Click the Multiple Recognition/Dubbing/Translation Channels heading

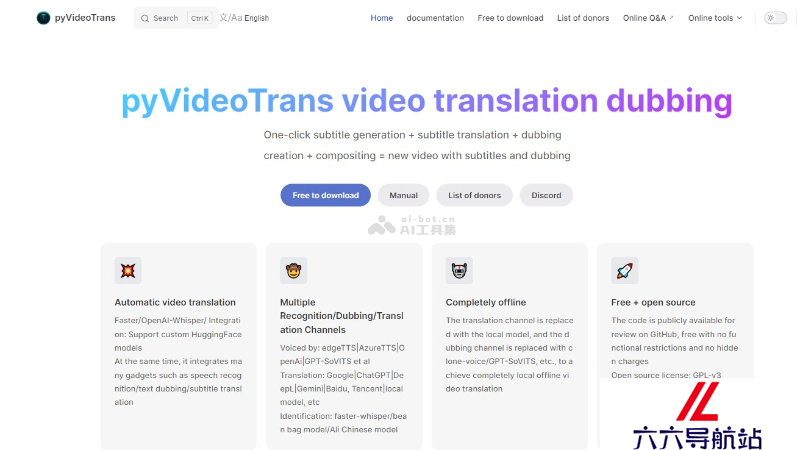point(342,316)
